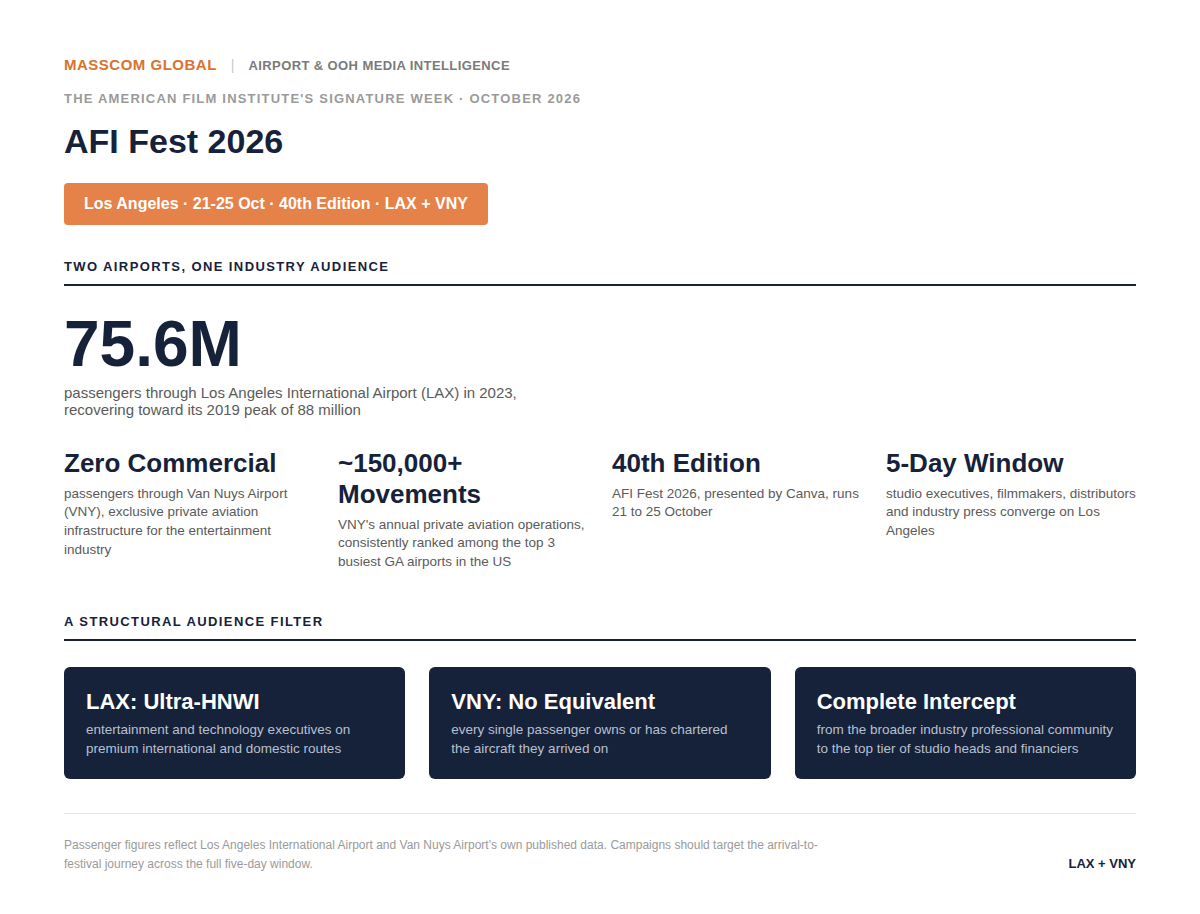Open the Complete Intercept card
This screenshot has width=1200, height=914.
point(965,723)
